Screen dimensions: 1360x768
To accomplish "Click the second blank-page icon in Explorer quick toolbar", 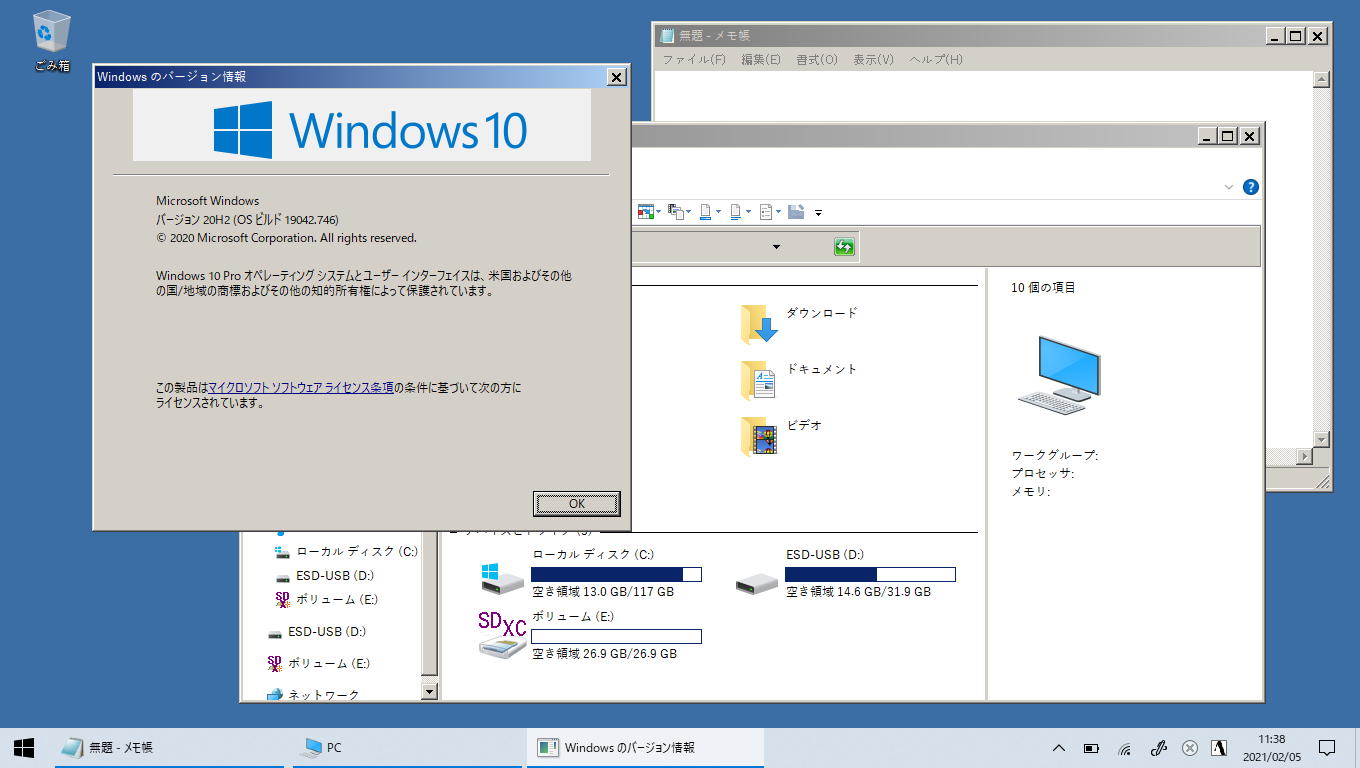I will click(x=735, y=211).
